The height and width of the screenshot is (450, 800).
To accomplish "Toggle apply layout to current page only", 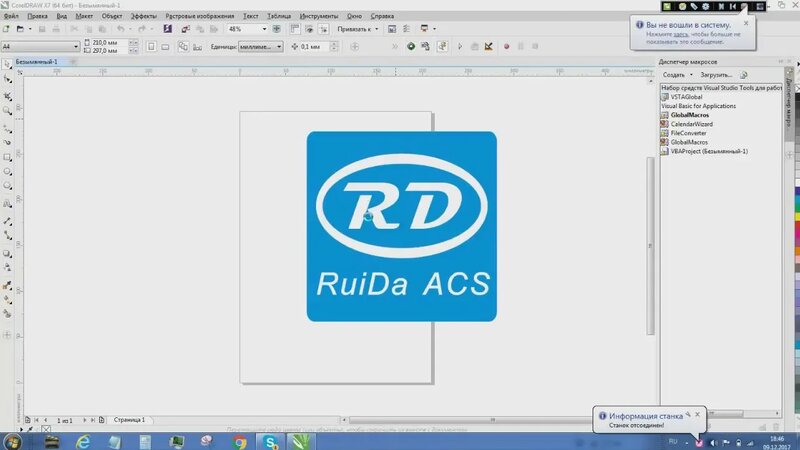I will pos(197,46).
